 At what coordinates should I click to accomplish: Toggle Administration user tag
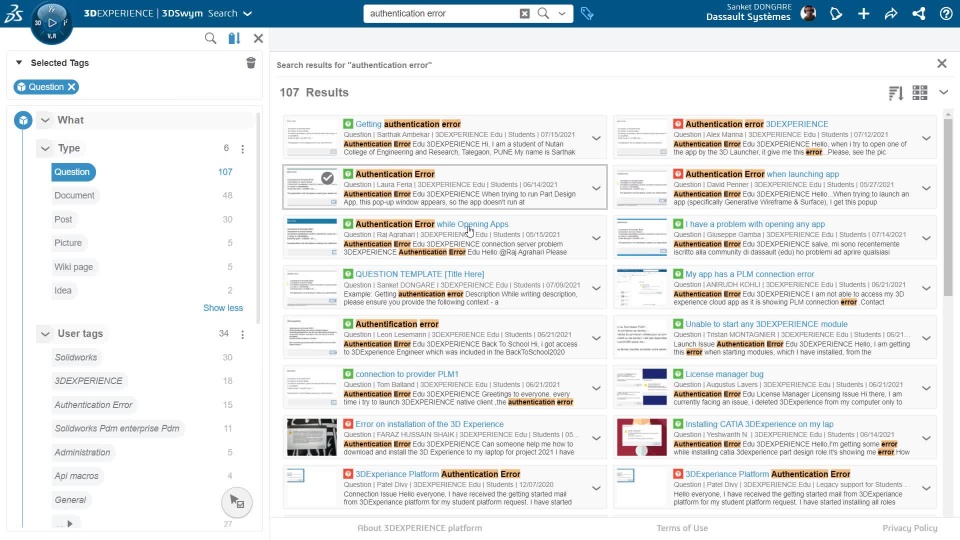[83, 452]
